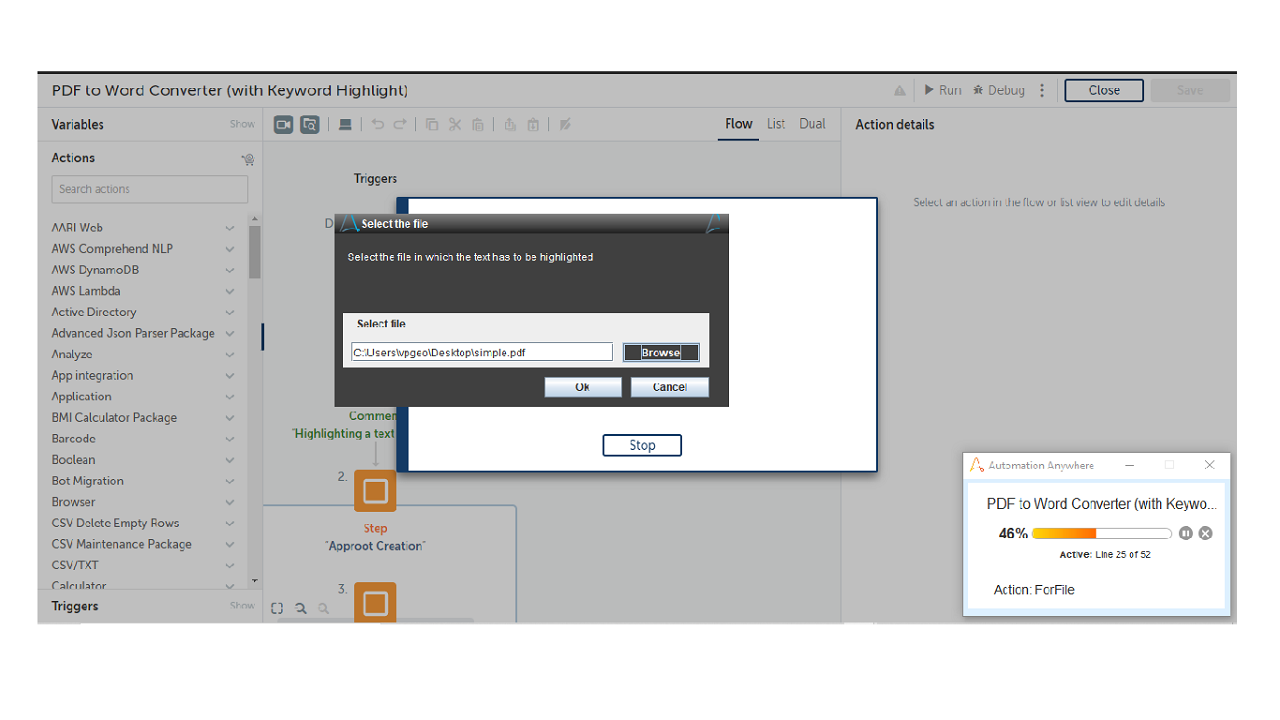Click the find-in-bot search toolbar icon

pos(310,124)
